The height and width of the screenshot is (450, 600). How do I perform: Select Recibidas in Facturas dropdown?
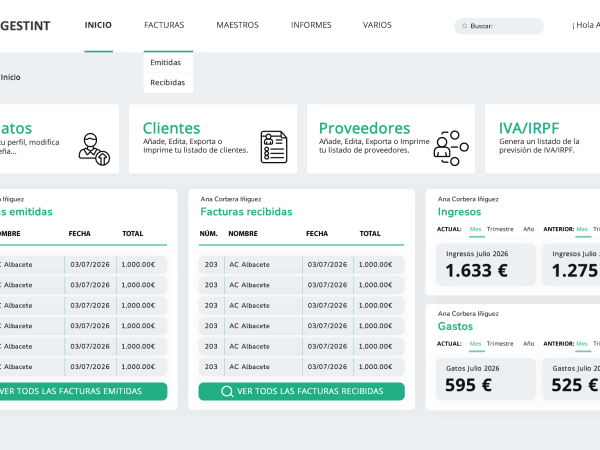tap(168, 83)
